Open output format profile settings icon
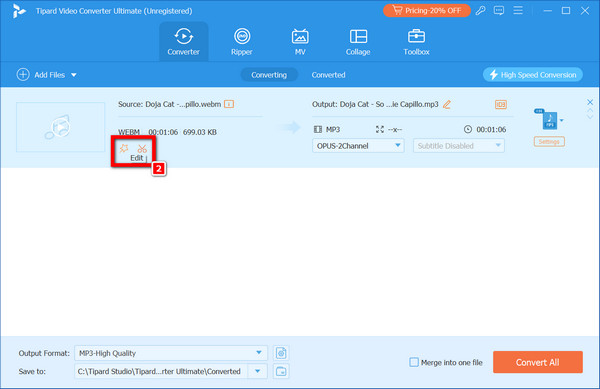Screen dimensions: 600x389 (x=281, y=353)
